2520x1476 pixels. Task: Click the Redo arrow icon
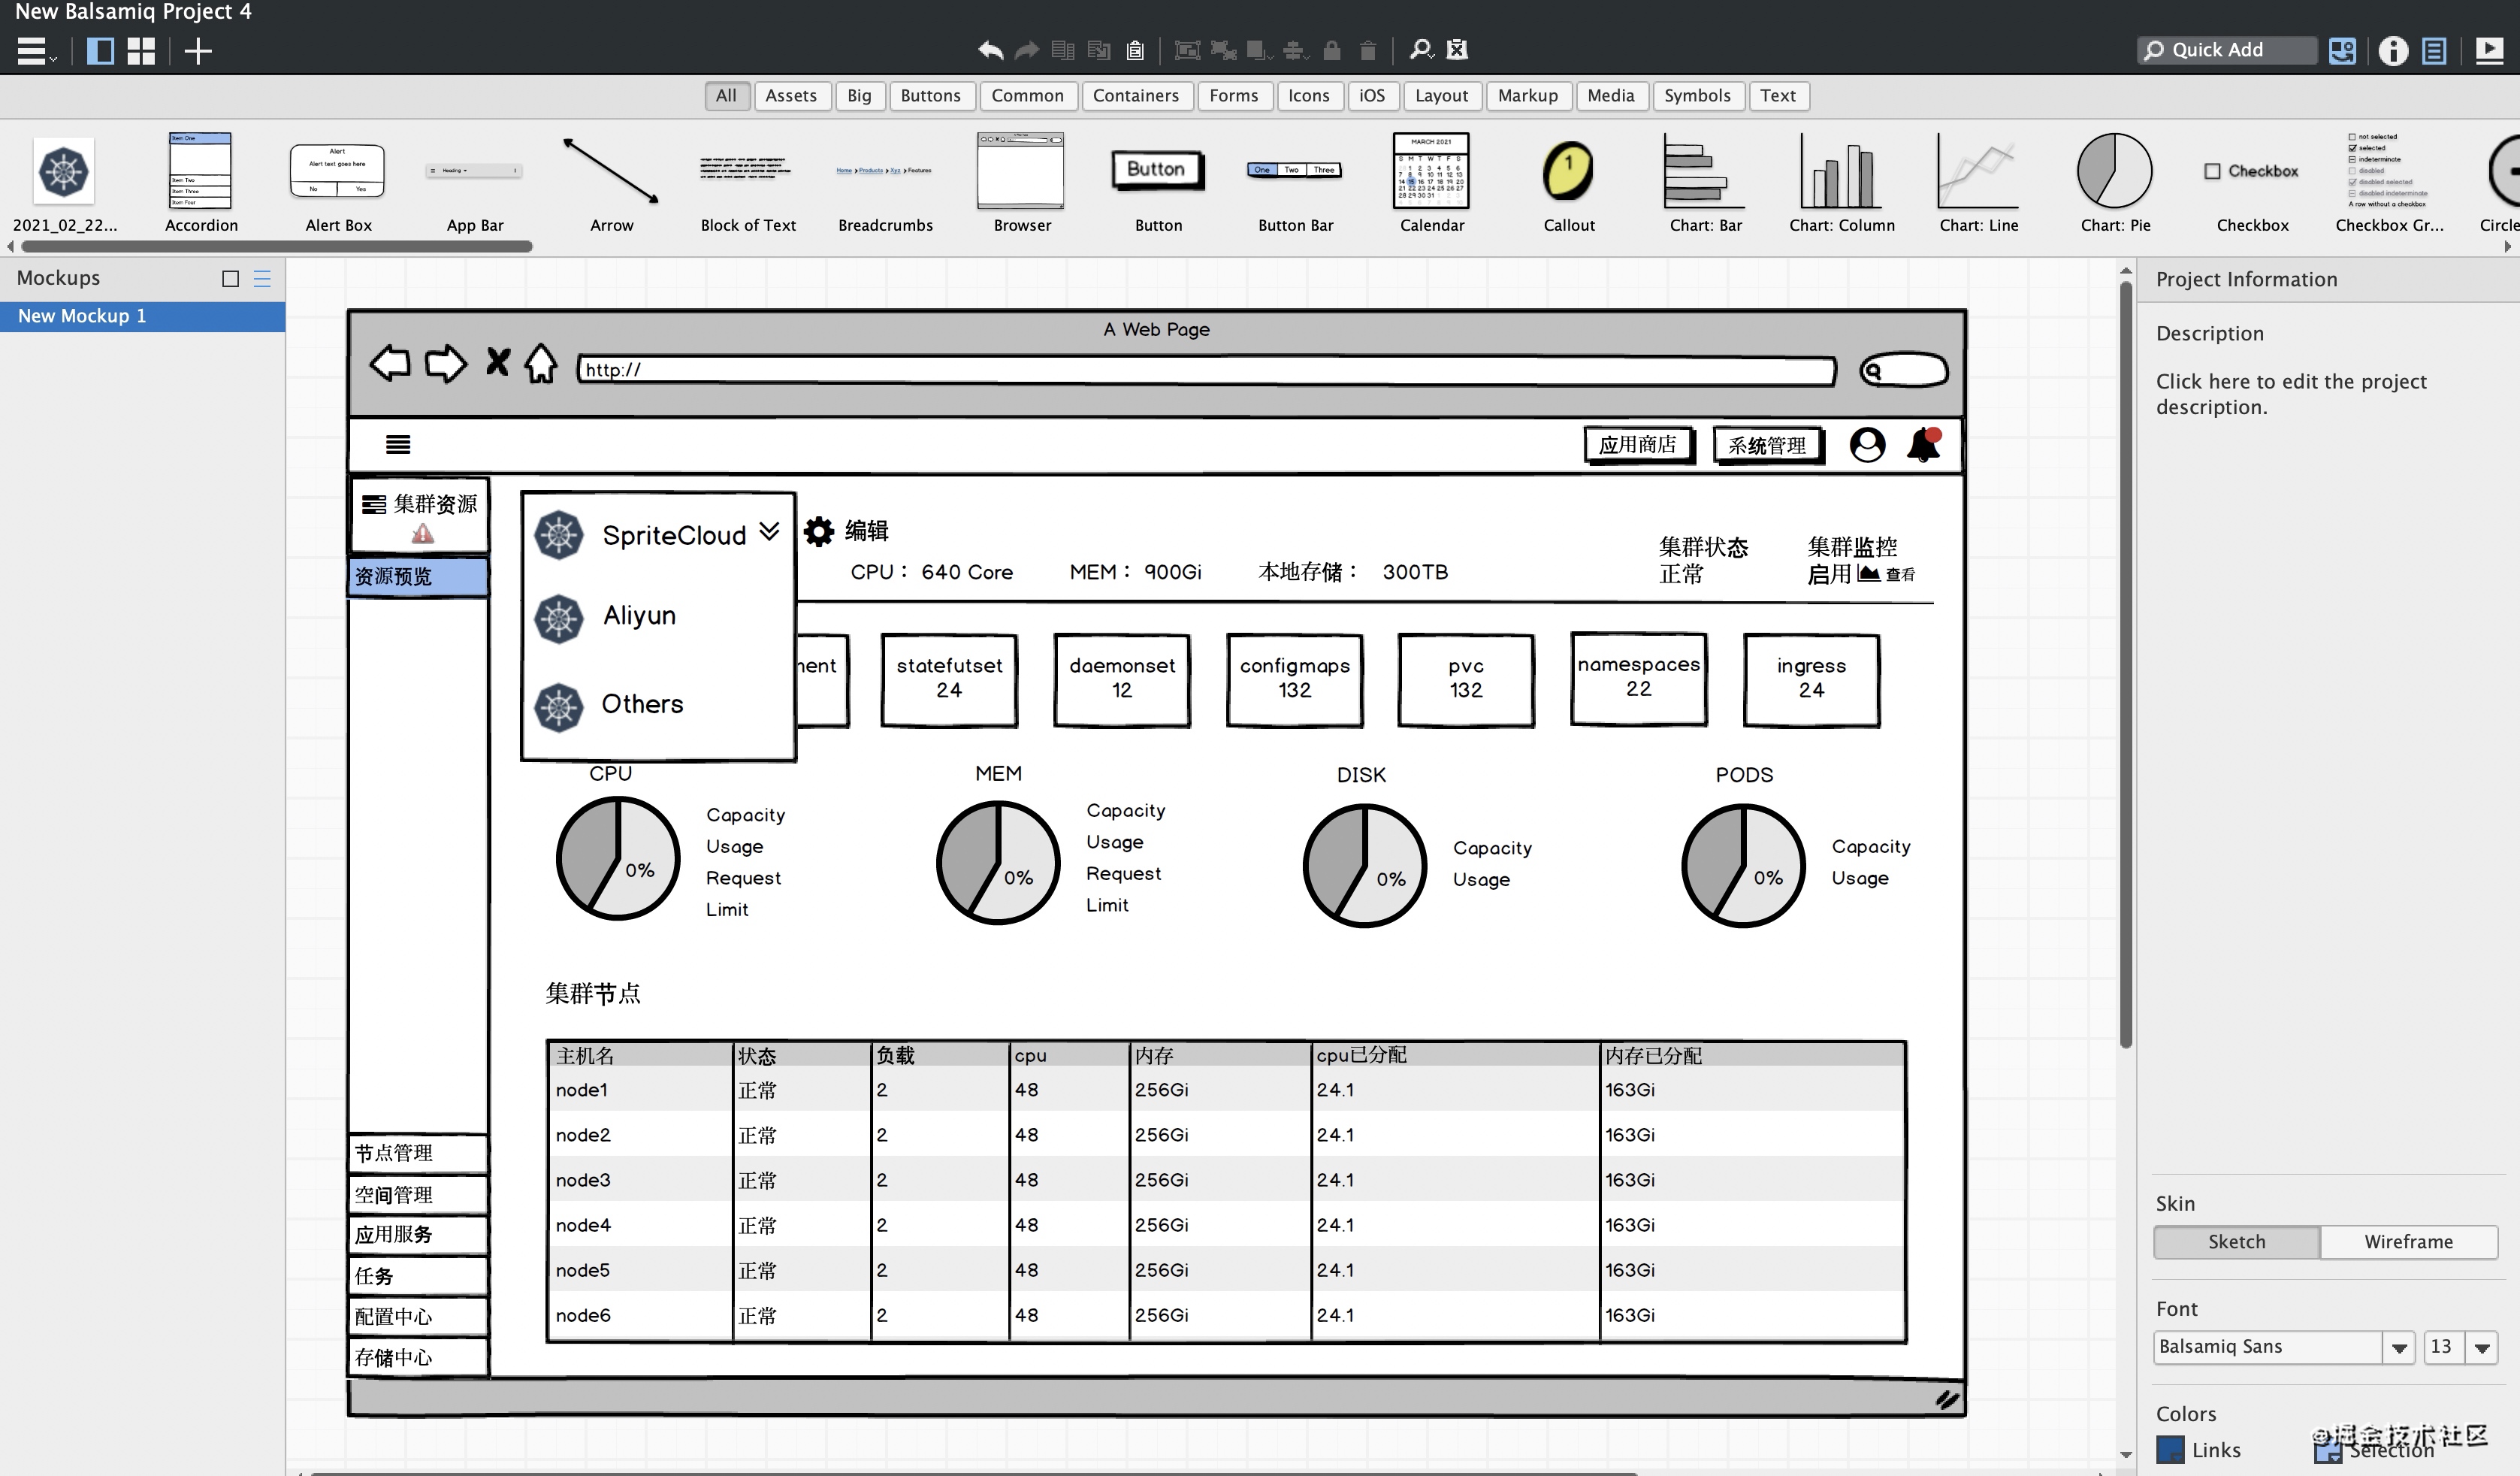pos(1027,50)
